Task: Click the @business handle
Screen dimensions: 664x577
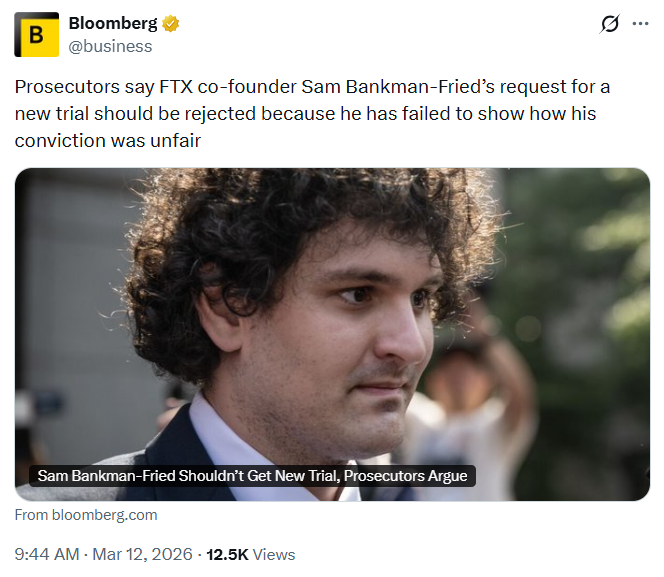Action: (x=110, y=46)
